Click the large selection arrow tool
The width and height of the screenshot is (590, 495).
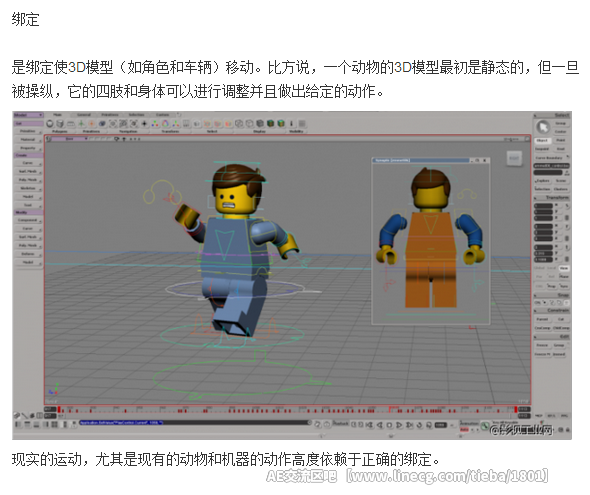pyautogui.click(x=543, y=127)
